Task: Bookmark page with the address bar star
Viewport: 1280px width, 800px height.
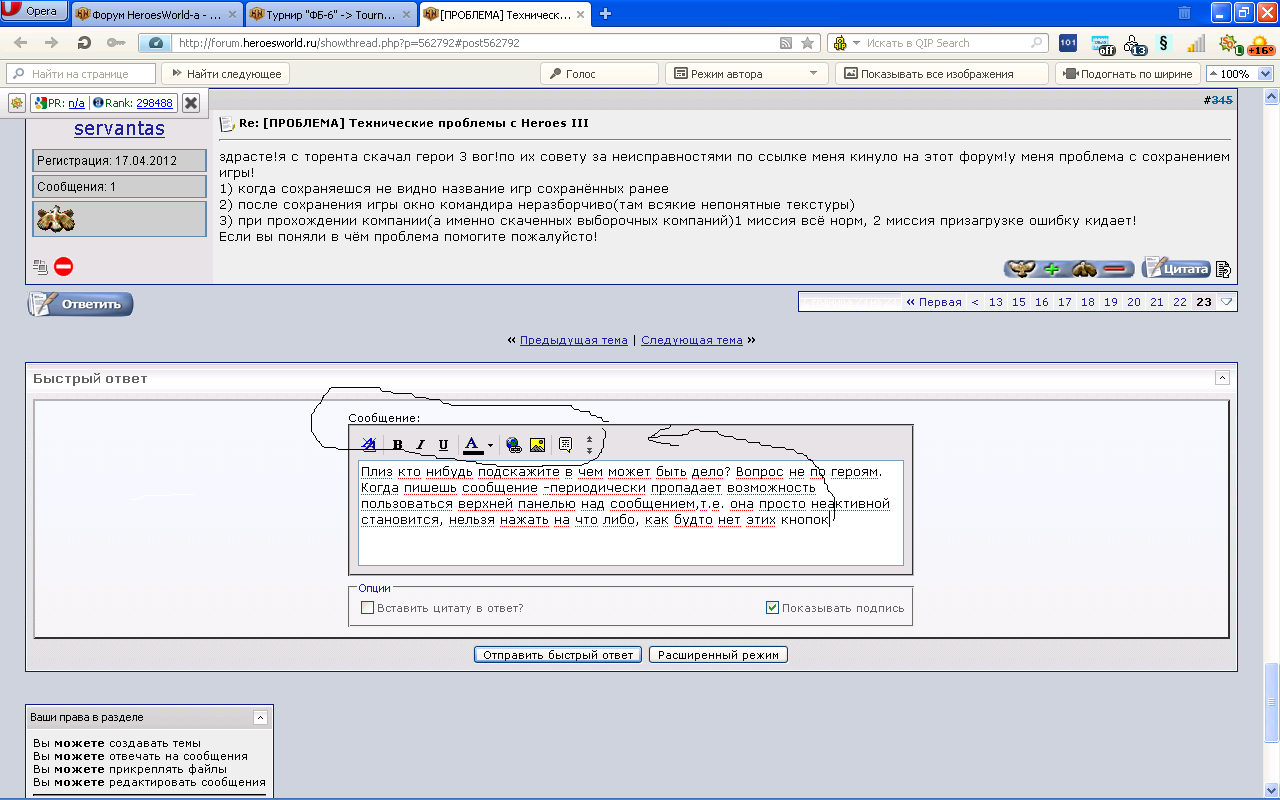Action: pos(807,43)
